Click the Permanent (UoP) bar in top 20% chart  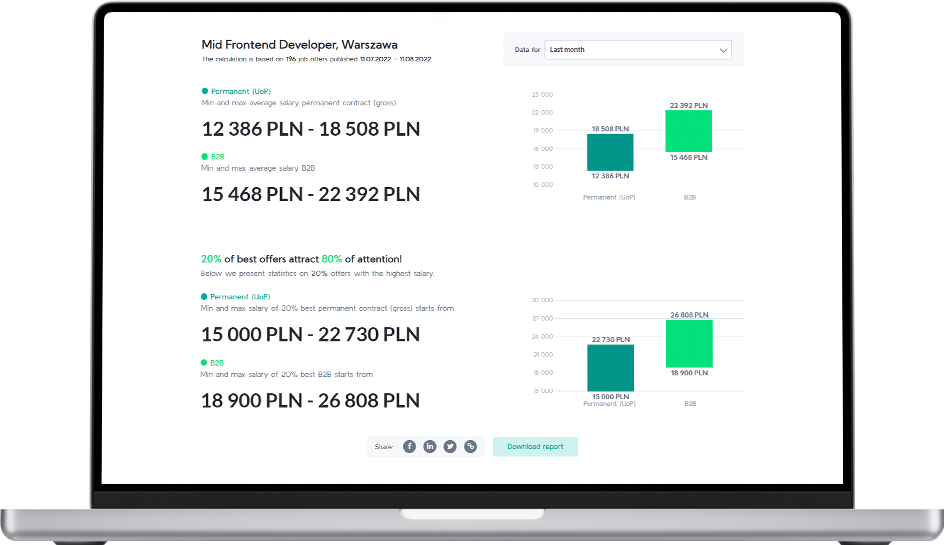610,368
